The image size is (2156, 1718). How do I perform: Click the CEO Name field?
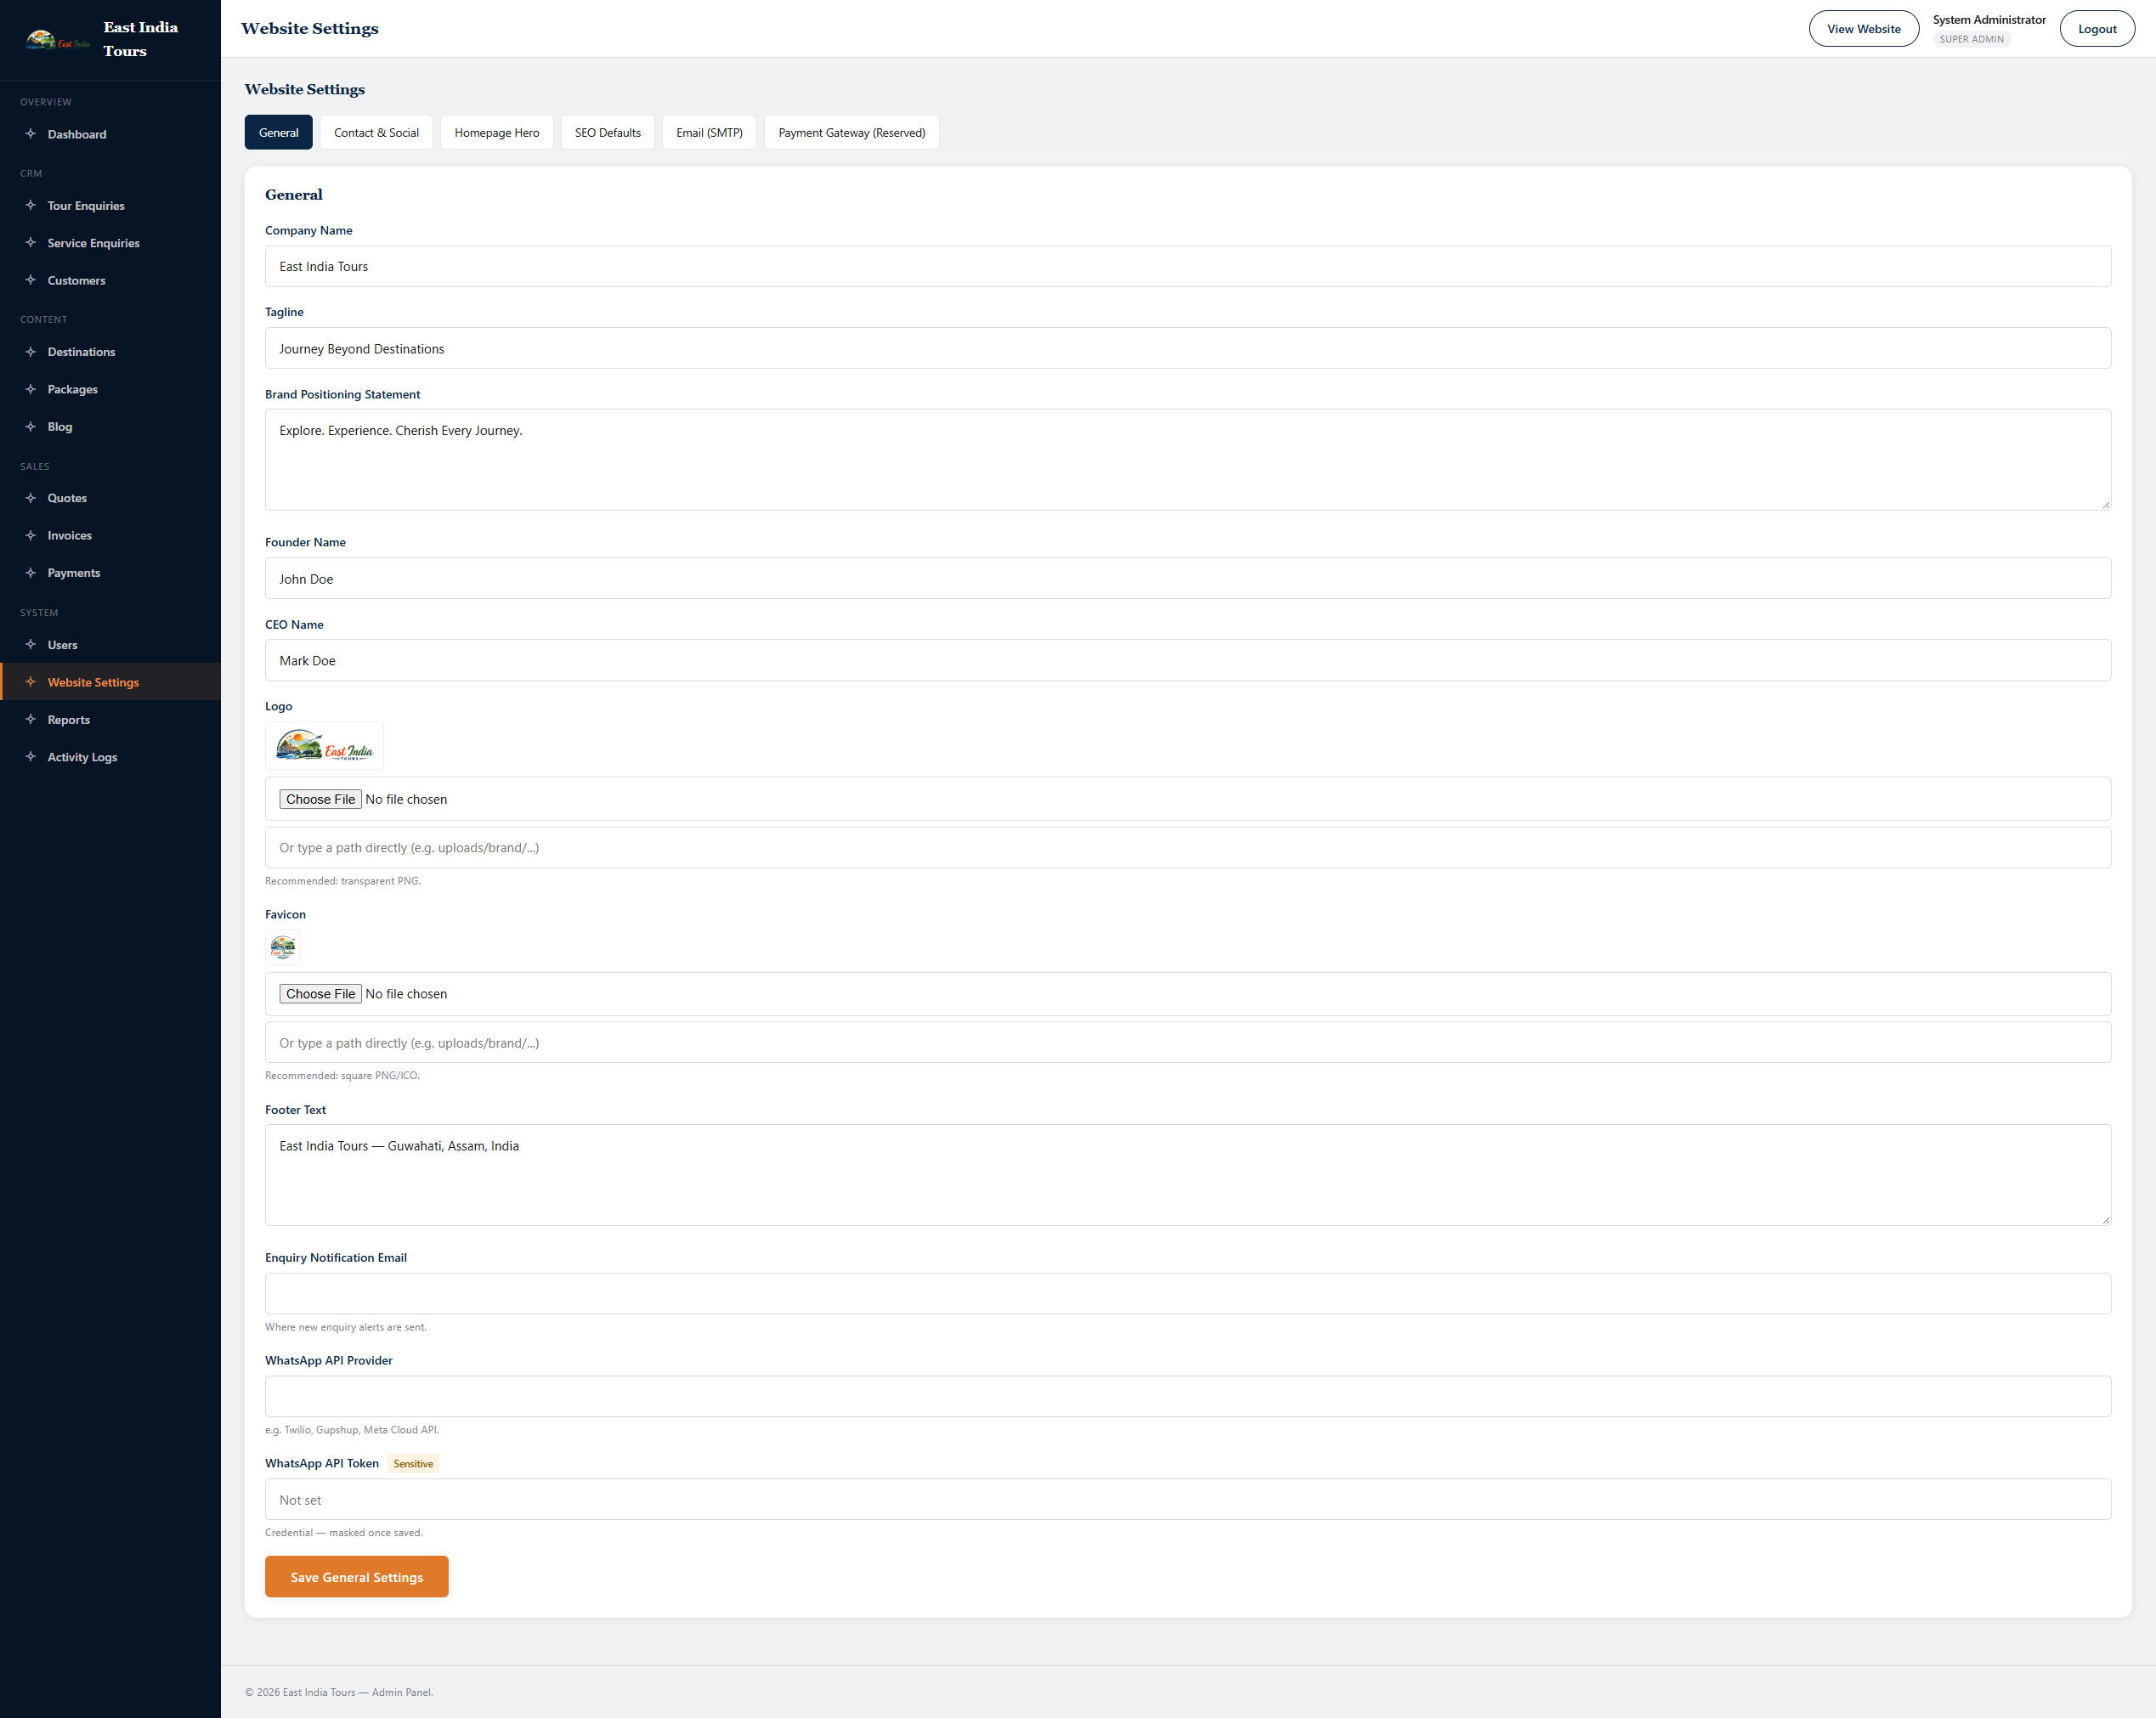[1188, 661]
